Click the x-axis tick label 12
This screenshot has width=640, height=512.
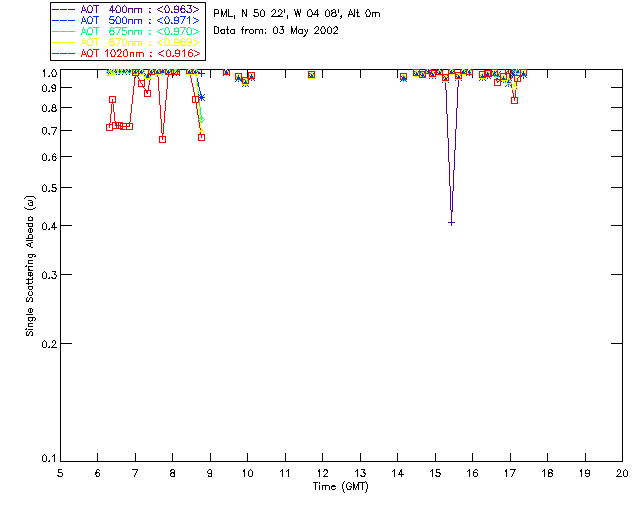(x=322, y=473)
